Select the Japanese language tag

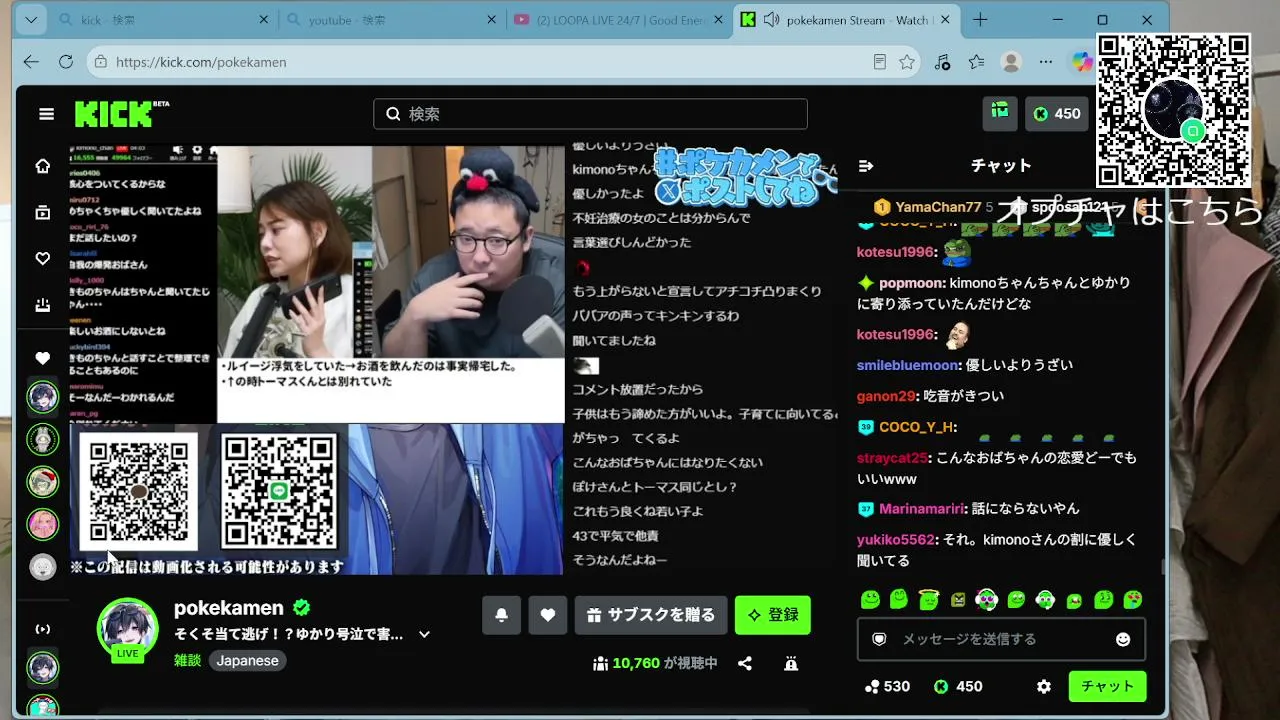(248, 661)
